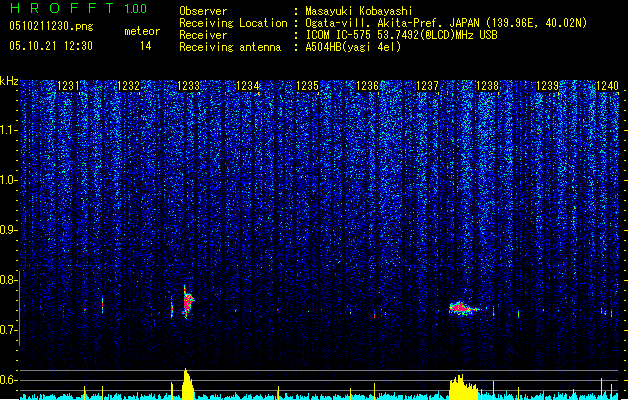Click the 1239 time marker
The height and width of the screenshot is (400, 629).
(x=547, y=86)
